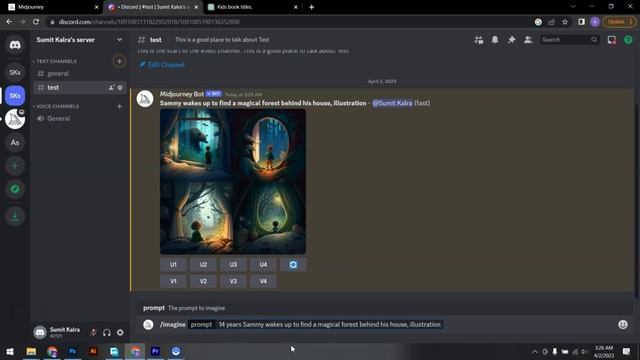Screen dimensions: 640x360
Task: Open the Midjourney sailboat server icon
Action: (x=15, y=119)
